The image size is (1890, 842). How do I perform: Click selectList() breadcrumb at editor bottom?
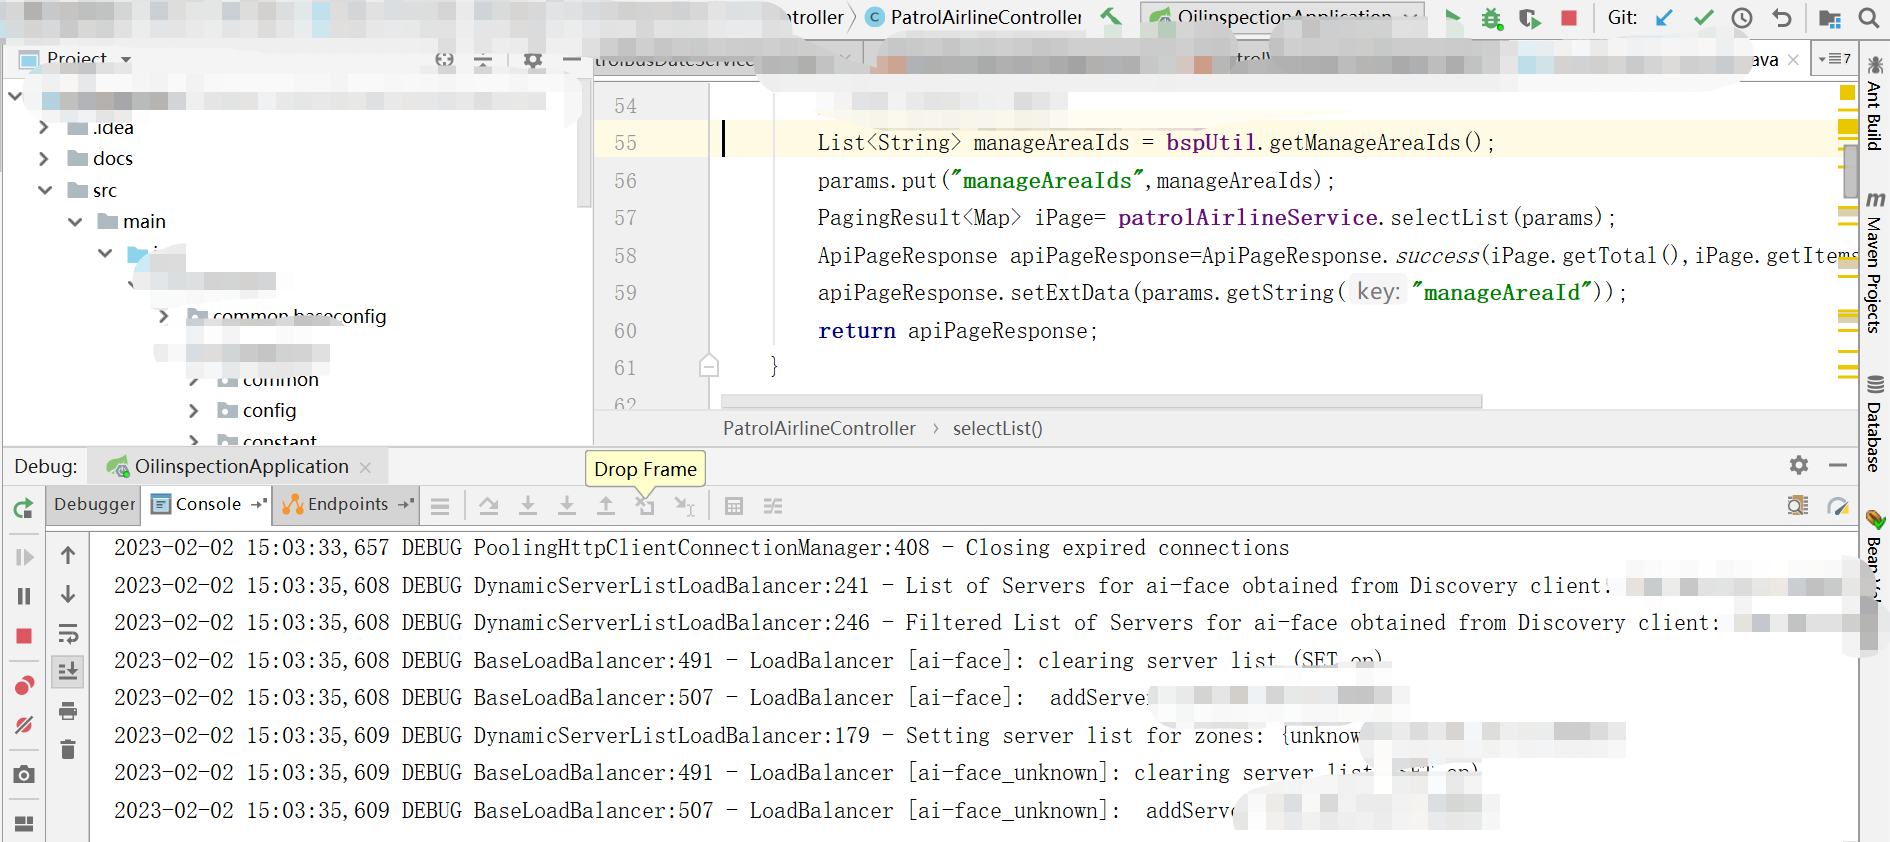tap(997, 429)
